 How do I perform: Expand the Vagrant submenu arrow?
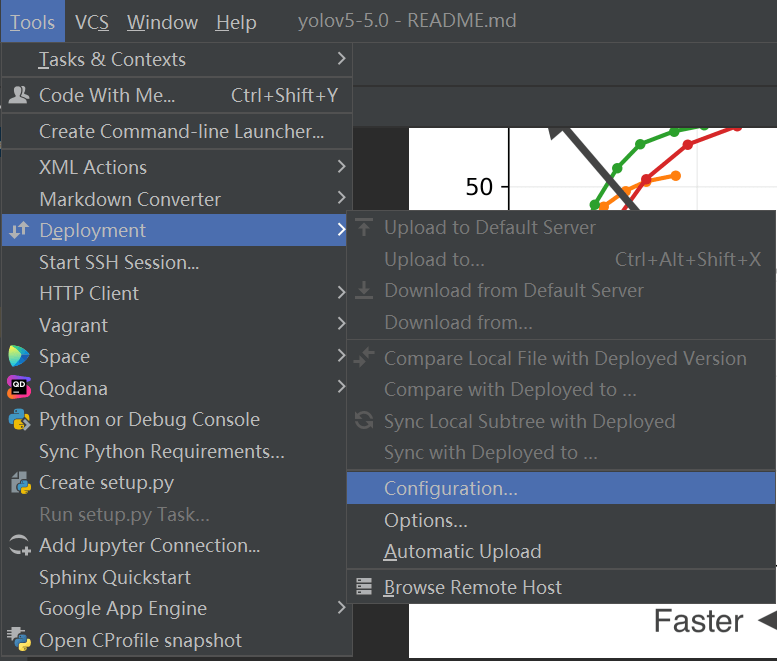coord(341,324)
